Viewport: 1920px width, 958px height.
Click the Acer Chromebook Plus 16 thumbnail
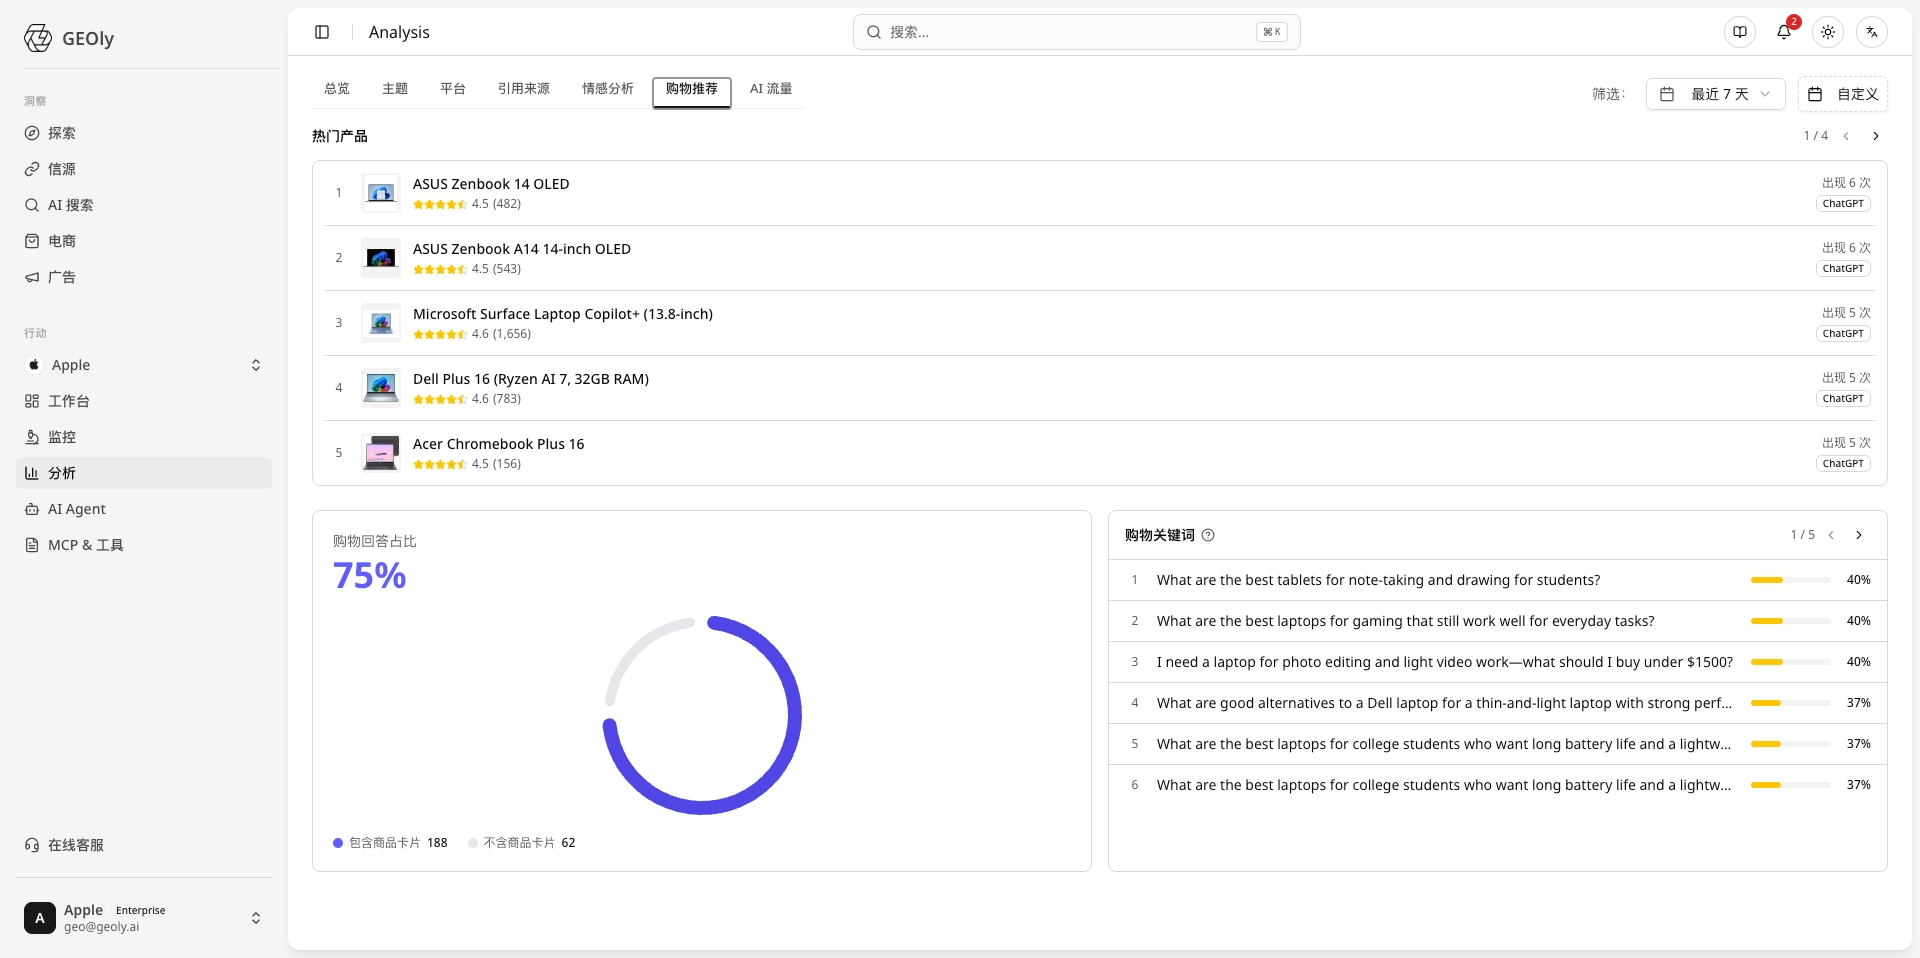[381, 453]
